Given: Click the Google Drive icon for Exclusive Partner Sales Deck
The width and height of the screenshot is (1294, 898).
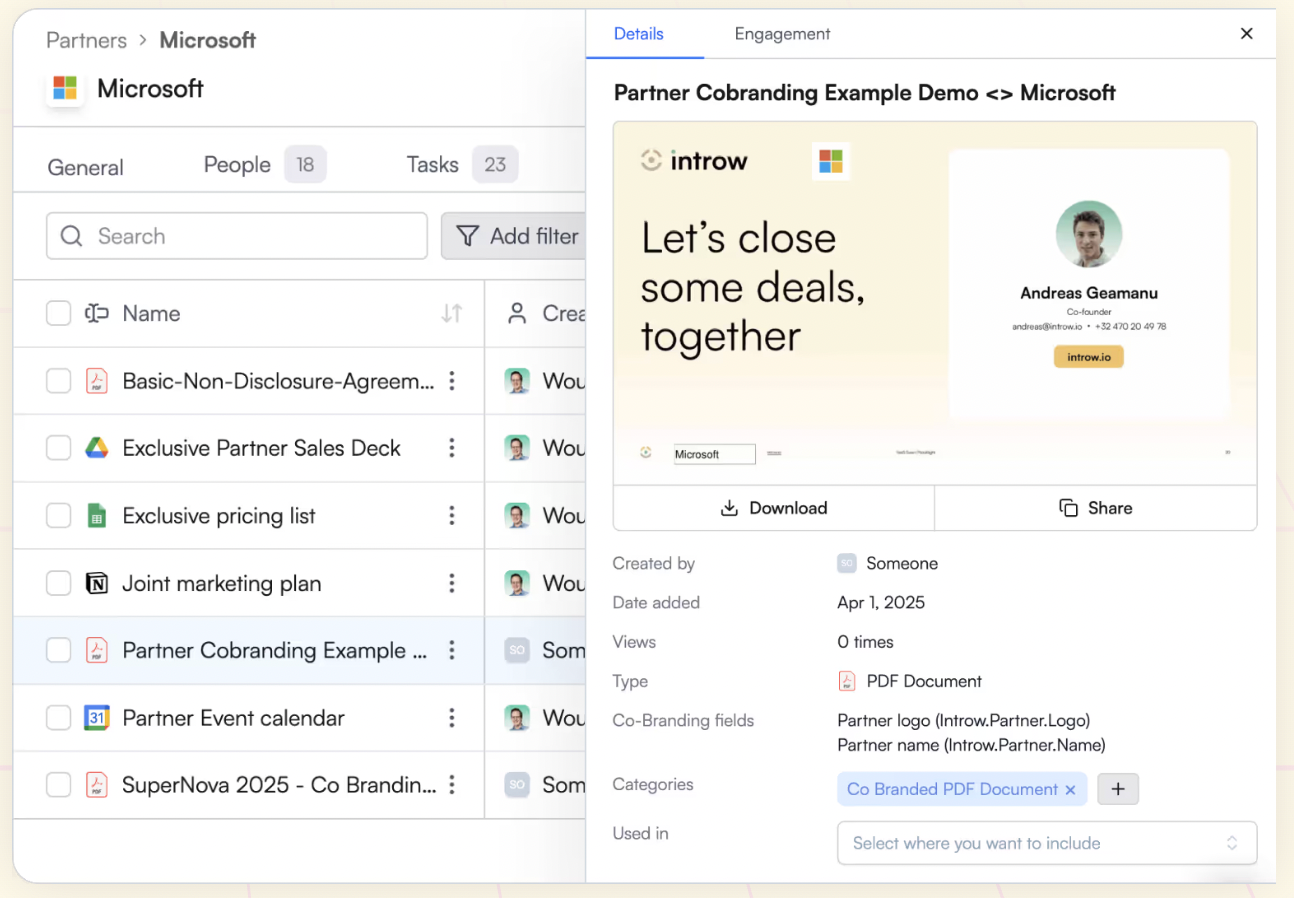Looking at the screenshot, I should [x=96, y=448].
